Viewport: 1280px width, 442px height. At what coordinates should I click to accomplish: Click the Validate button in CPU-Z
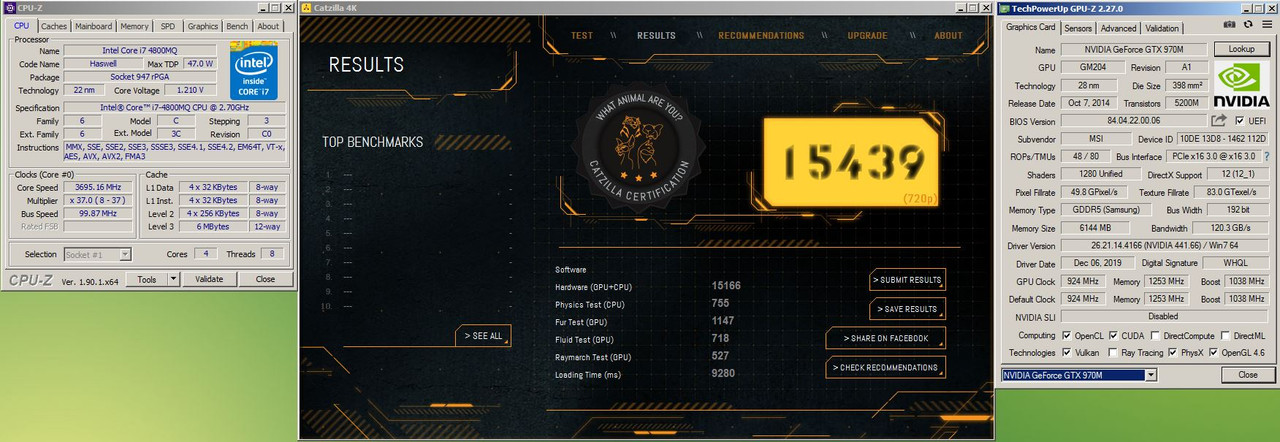[x=209, y=279]
